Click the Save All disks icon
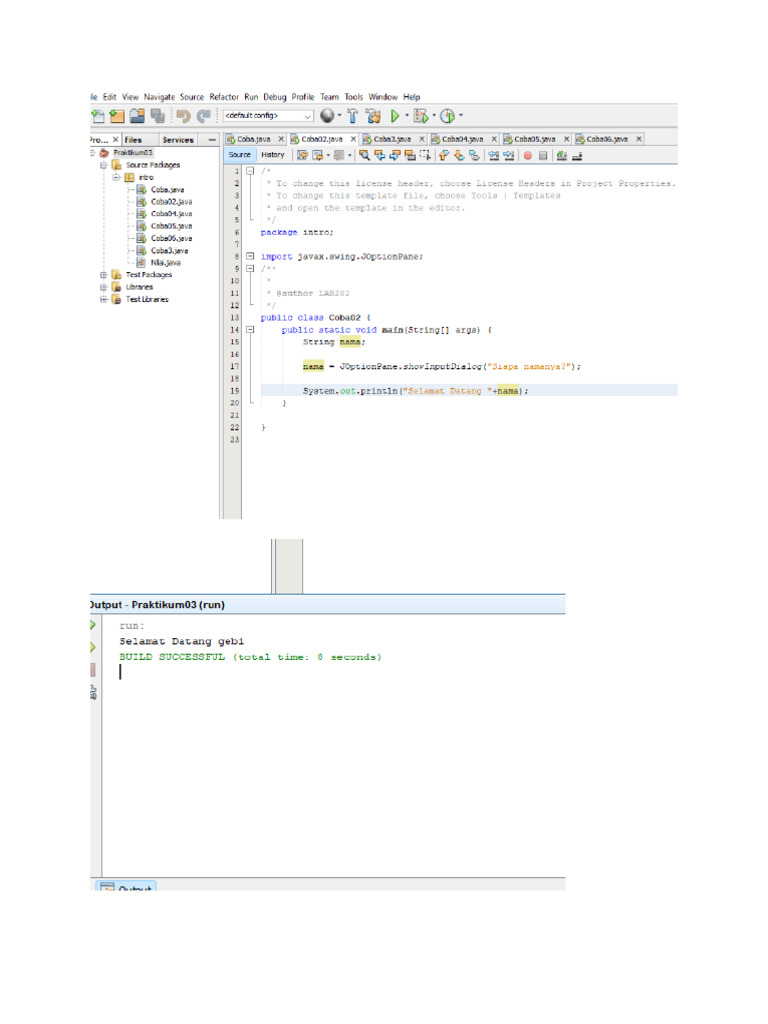Viewport: 768px width, 1024px height. pyautogui.click(x=157, y=116)
